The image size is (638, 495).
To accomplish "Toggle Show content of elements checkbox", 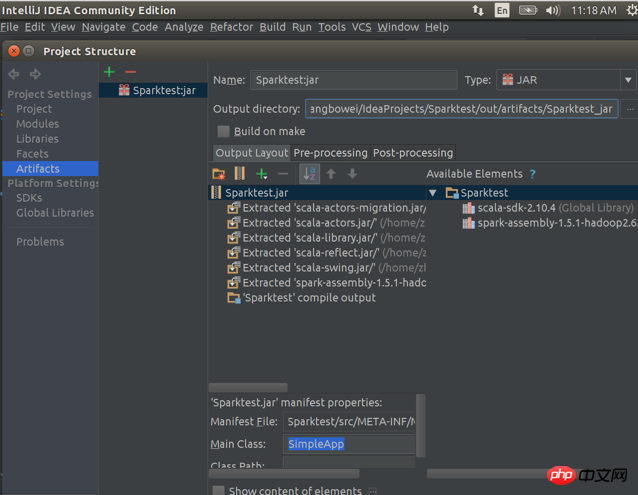I will (218, 490).
